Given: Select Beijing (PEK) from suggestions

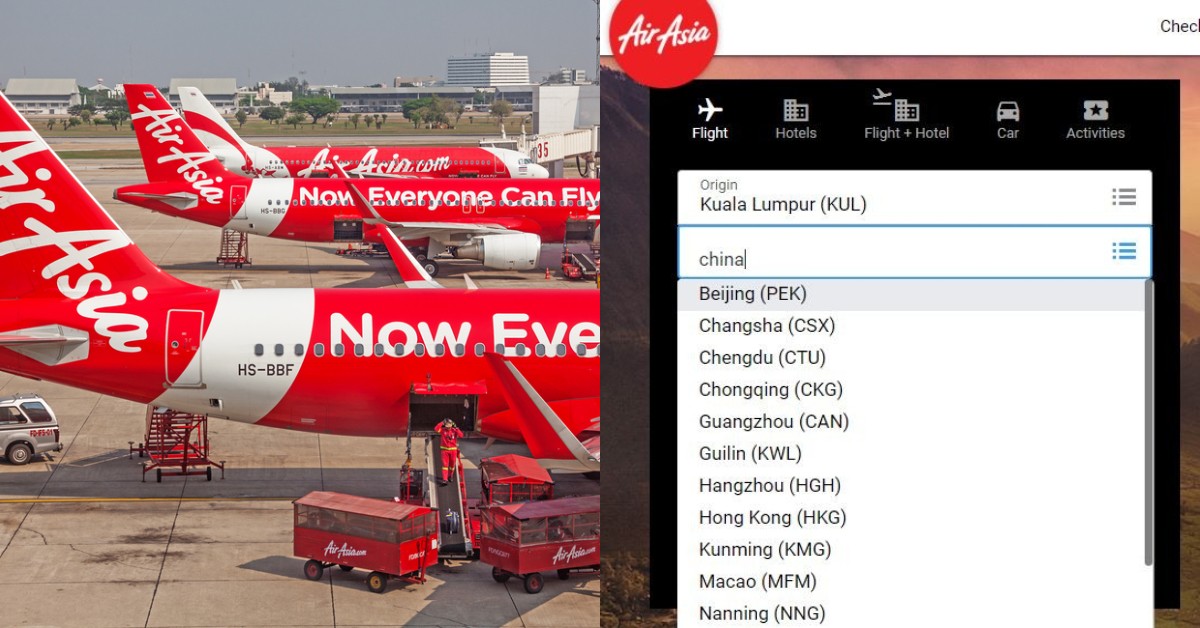Looking at the screenshot, I should pyautogui.click(x=910, y=294).
